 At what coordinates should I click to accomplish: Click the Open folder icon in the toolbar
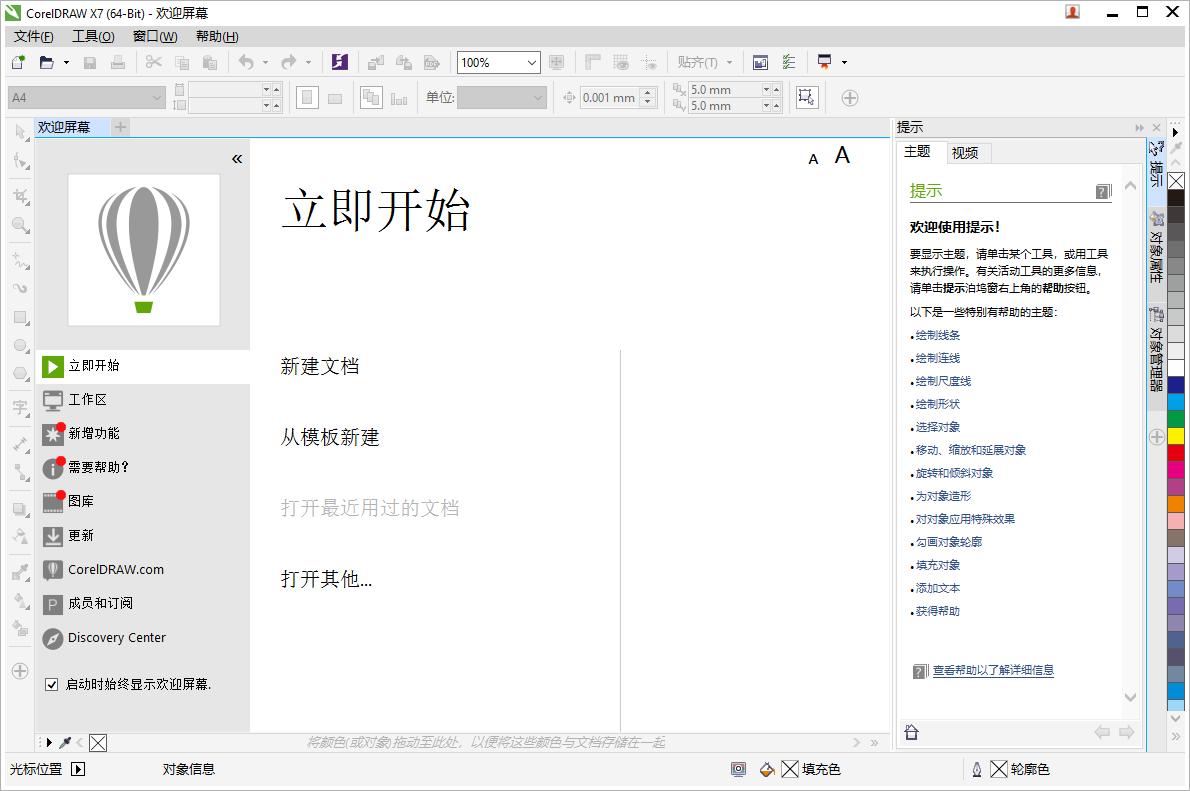(46, 62)
